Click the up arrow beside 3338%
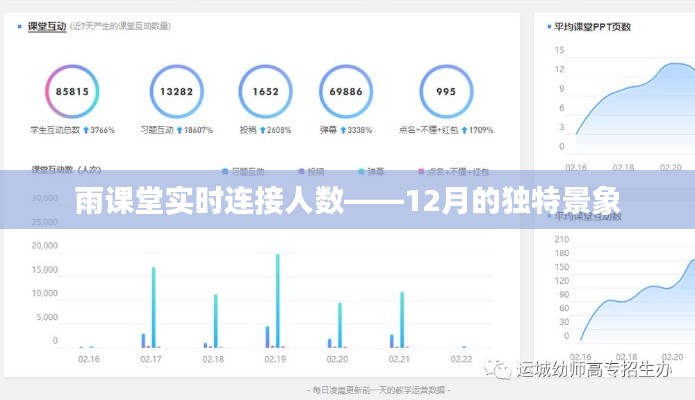This screenshot has height=400, width=695. tap(343, 130)
